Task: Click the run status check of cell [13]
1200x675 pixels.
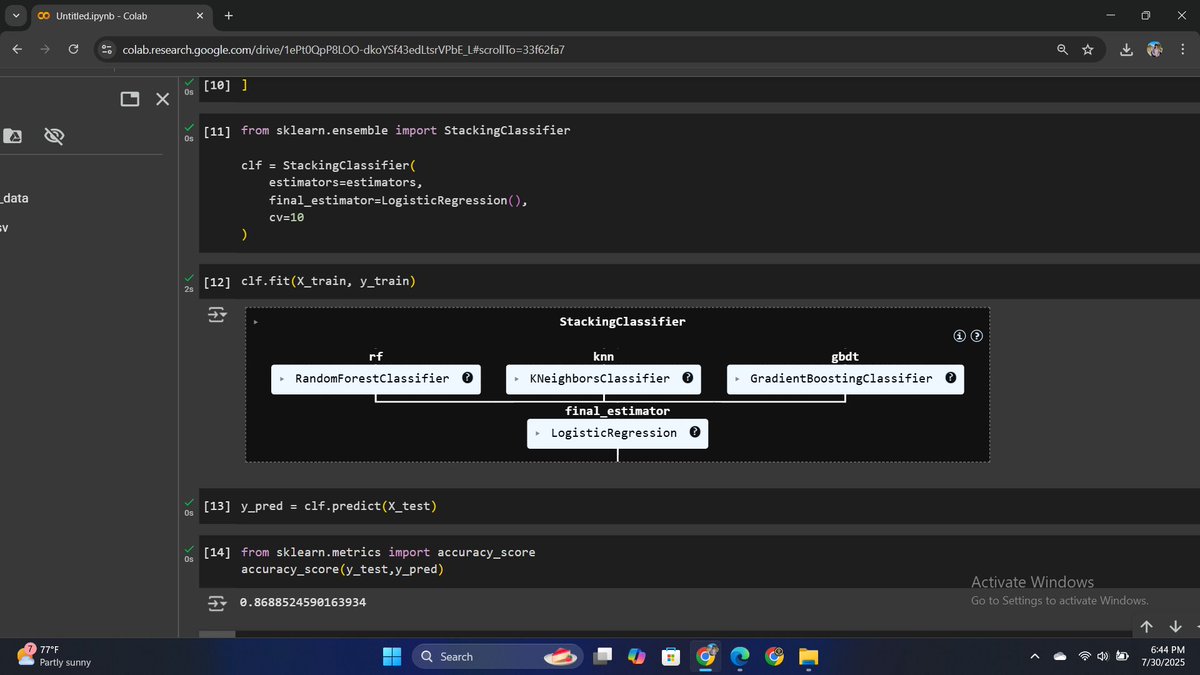Action: coord(189,502)
